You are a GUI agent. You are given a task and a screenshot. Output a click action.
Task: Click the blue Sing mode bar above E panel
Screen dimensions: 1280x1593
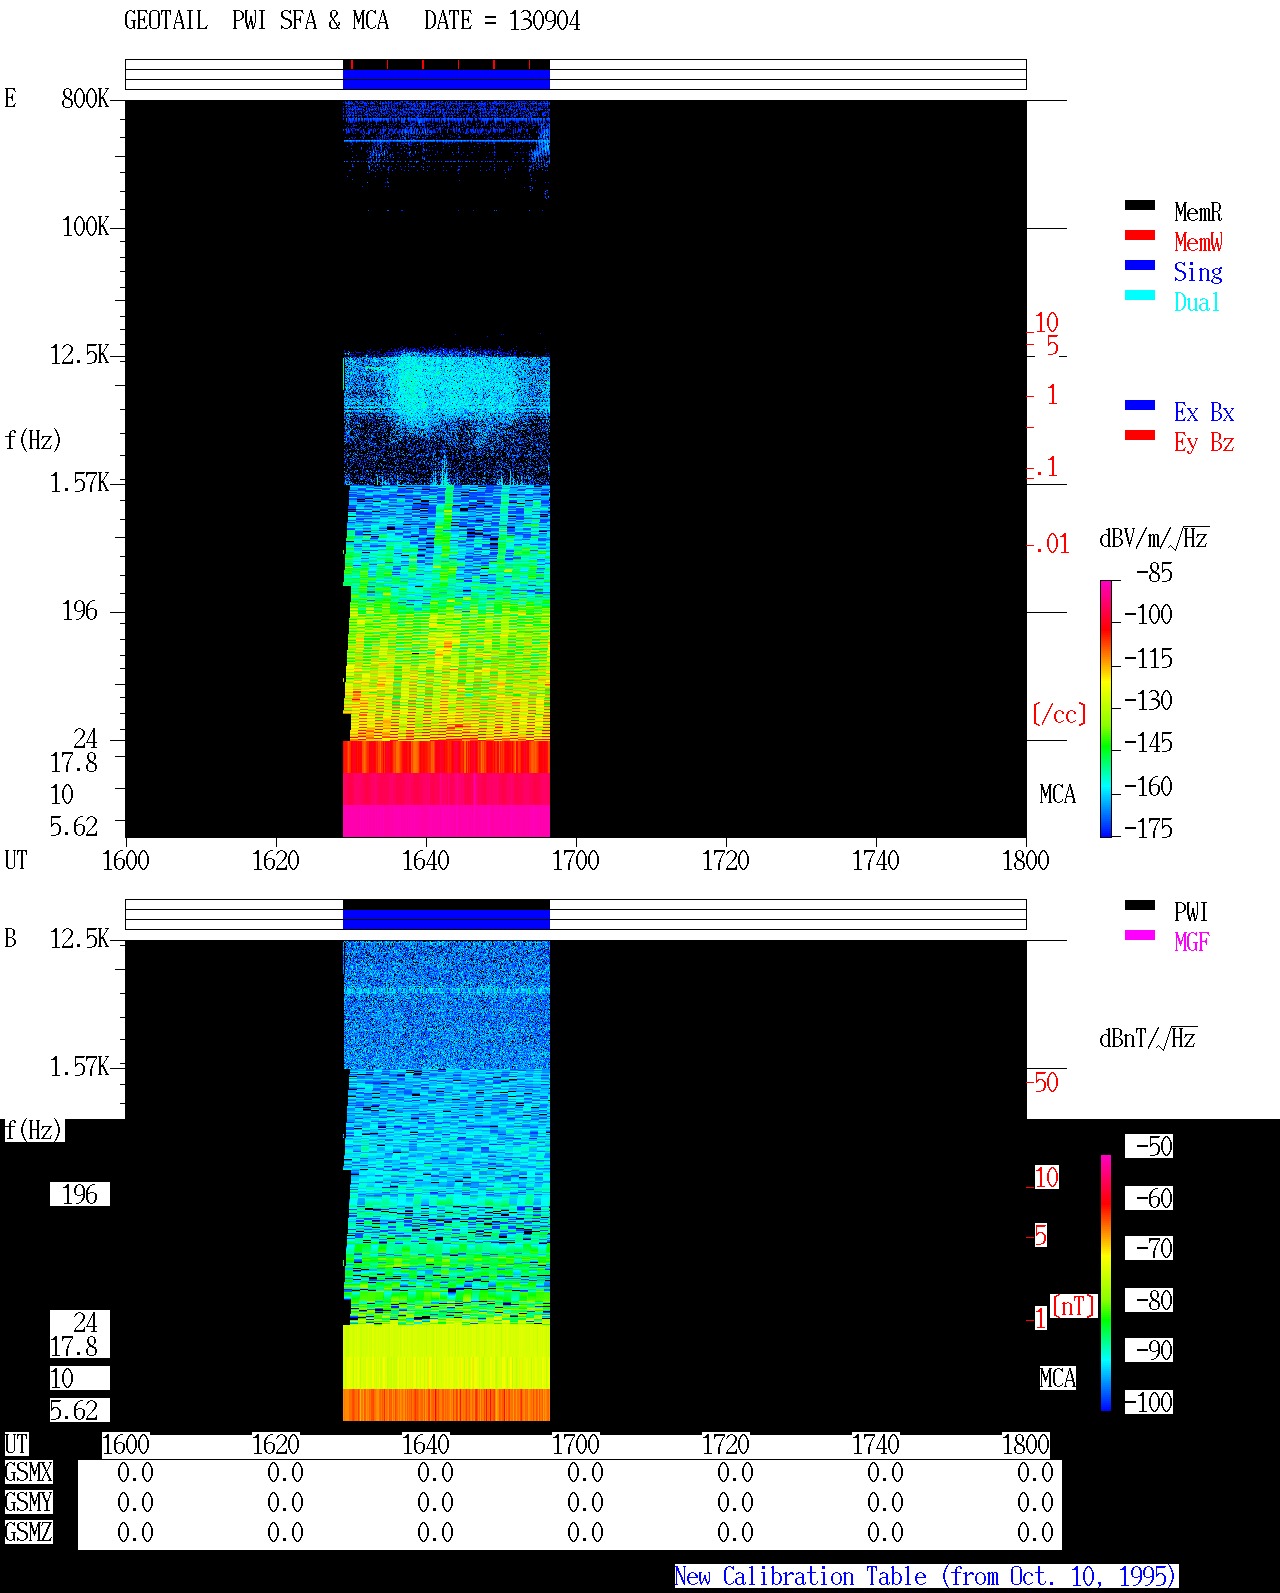point(446,79)
